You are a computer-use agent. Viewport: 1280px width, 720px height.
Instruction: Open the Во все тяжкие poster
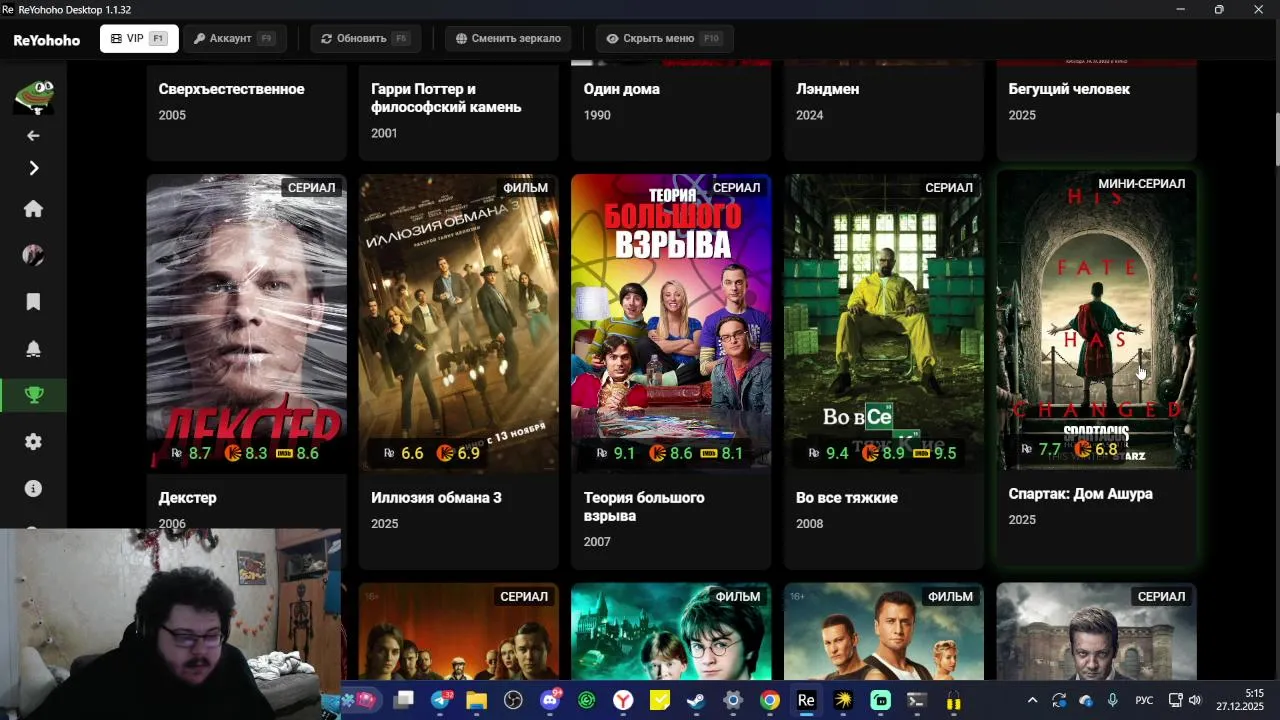pyautogui.click(x=884, y=322)
